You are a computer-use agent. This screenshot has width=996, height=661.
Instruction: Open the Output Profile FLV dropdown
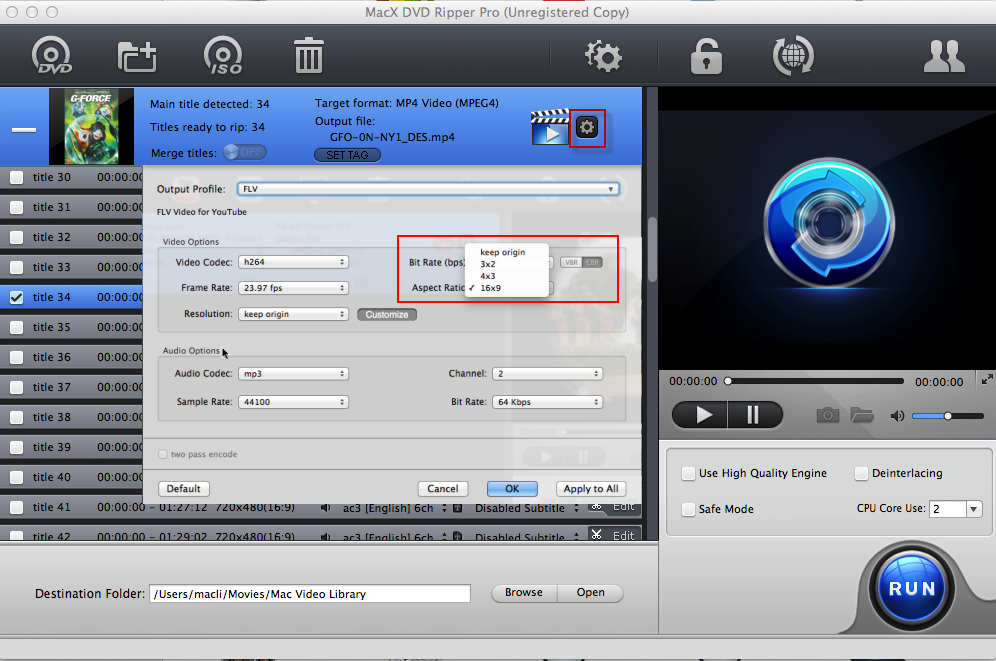[428, 189]
